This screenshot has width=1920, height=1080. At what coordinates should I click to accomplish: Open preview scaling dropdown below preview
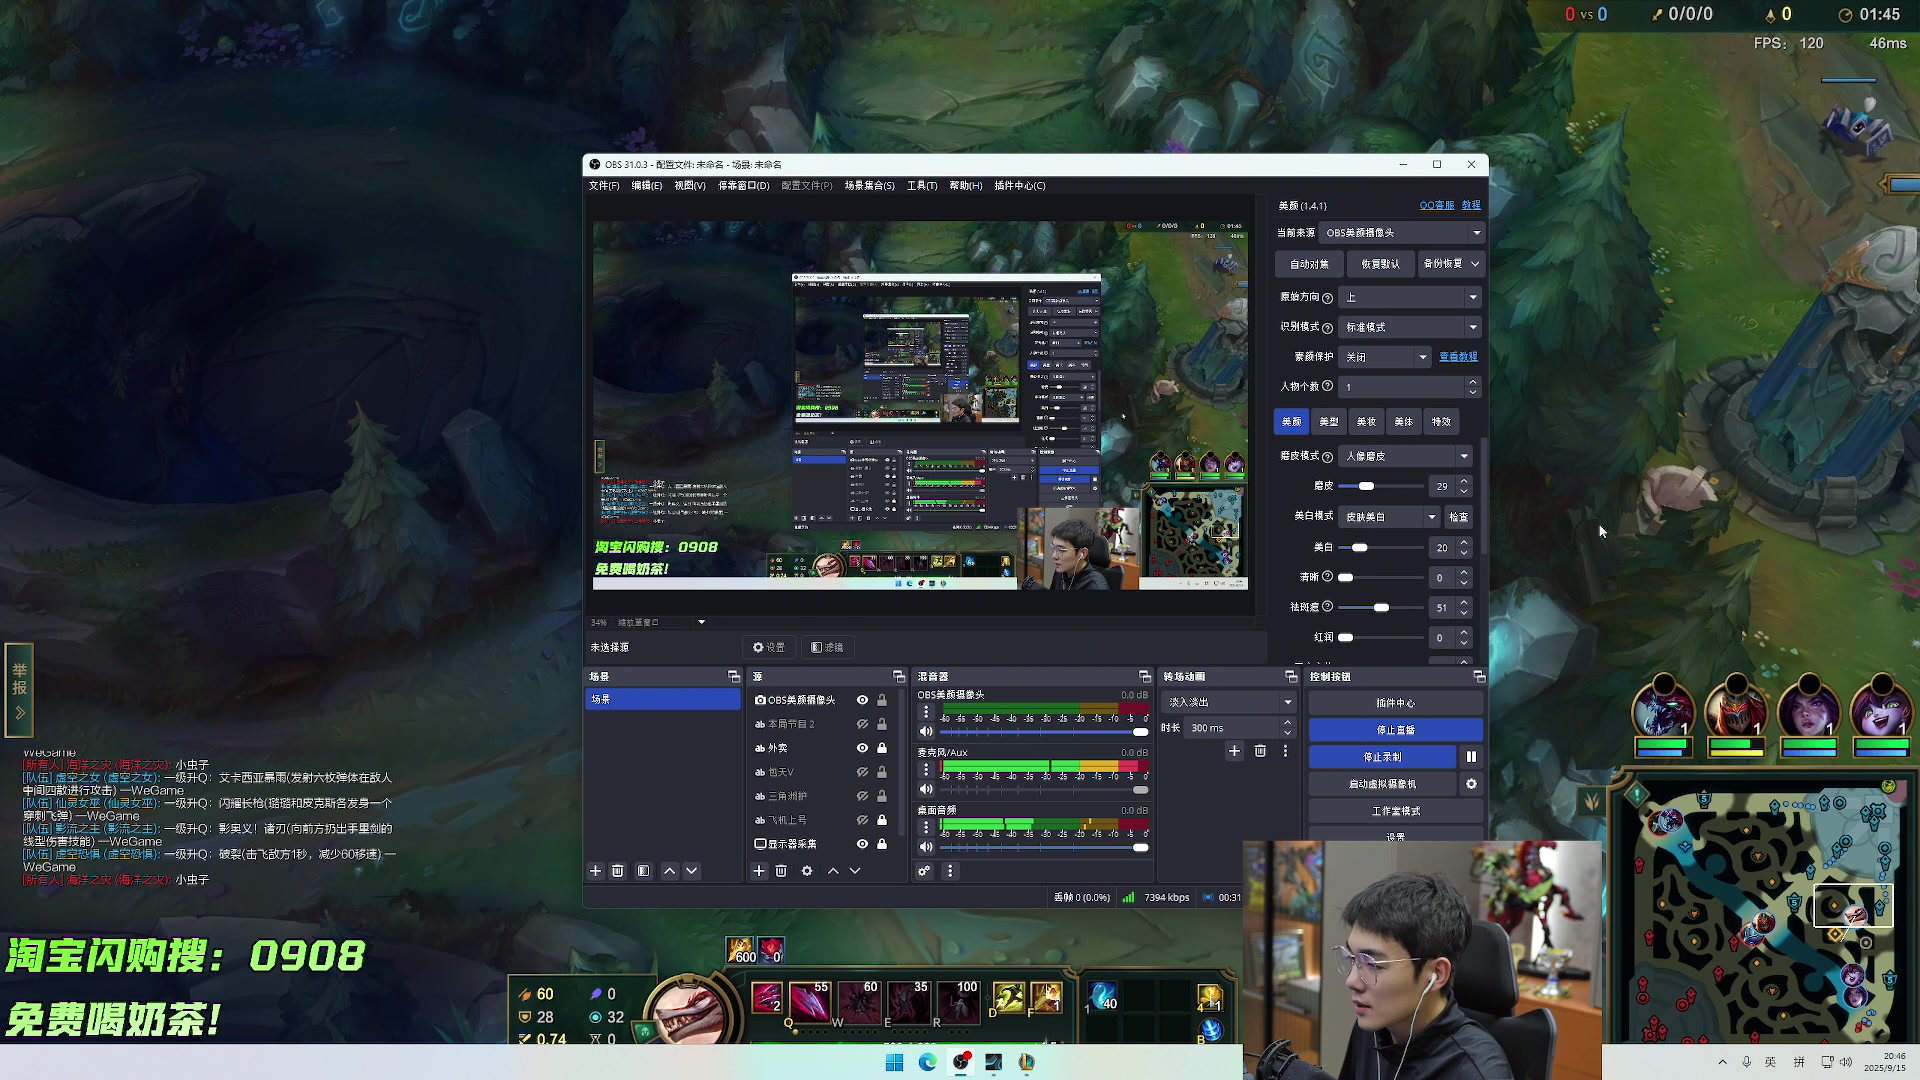662,622
